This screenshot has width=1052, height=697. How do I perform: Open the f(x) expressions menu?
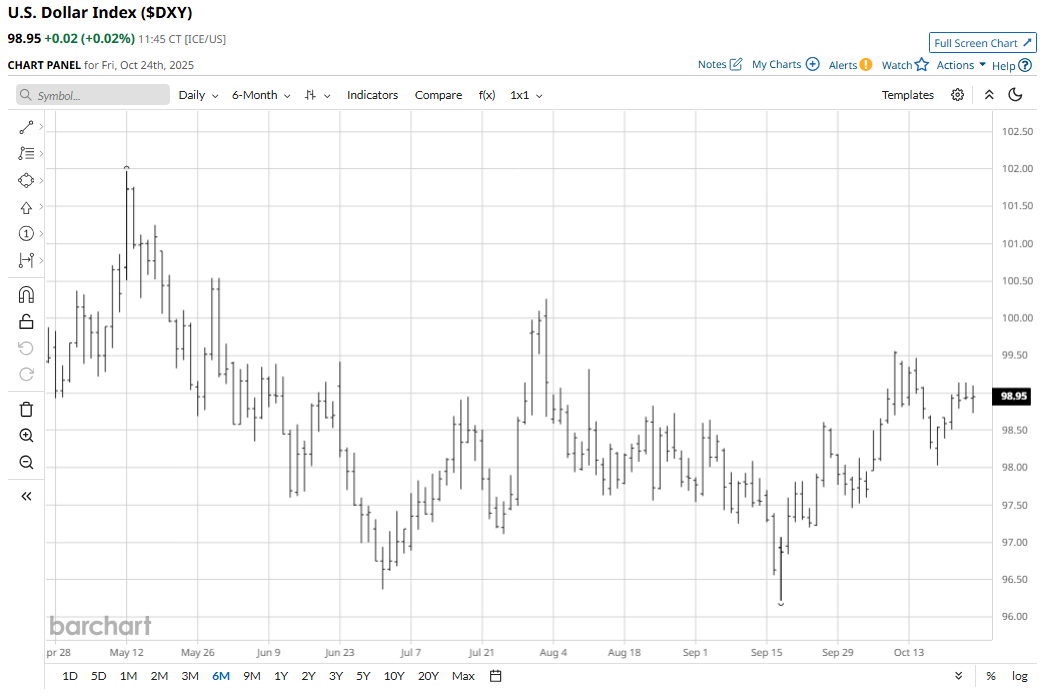487,95
